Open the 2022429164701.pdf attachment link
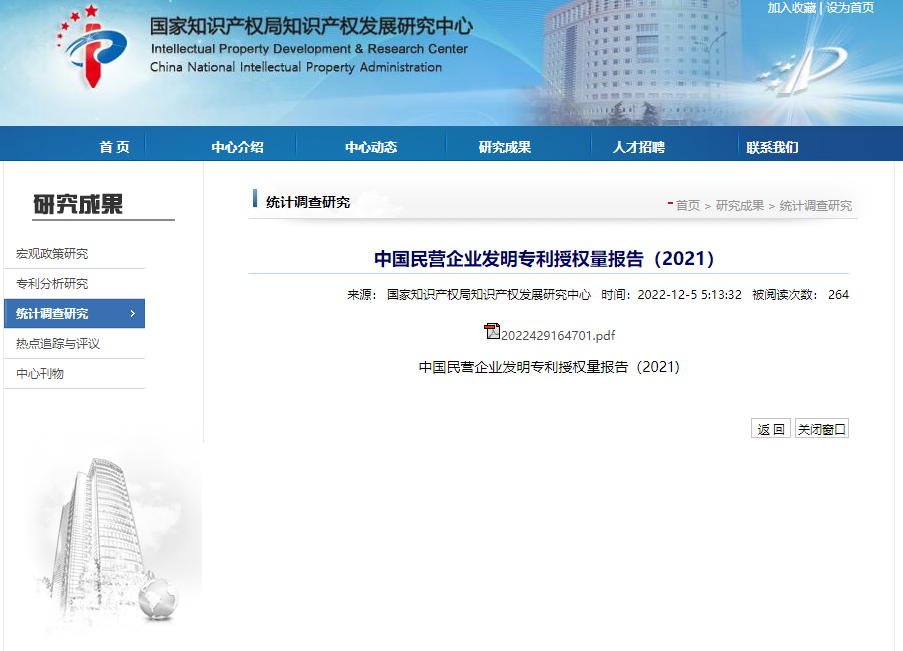 (x=558, y=335)
